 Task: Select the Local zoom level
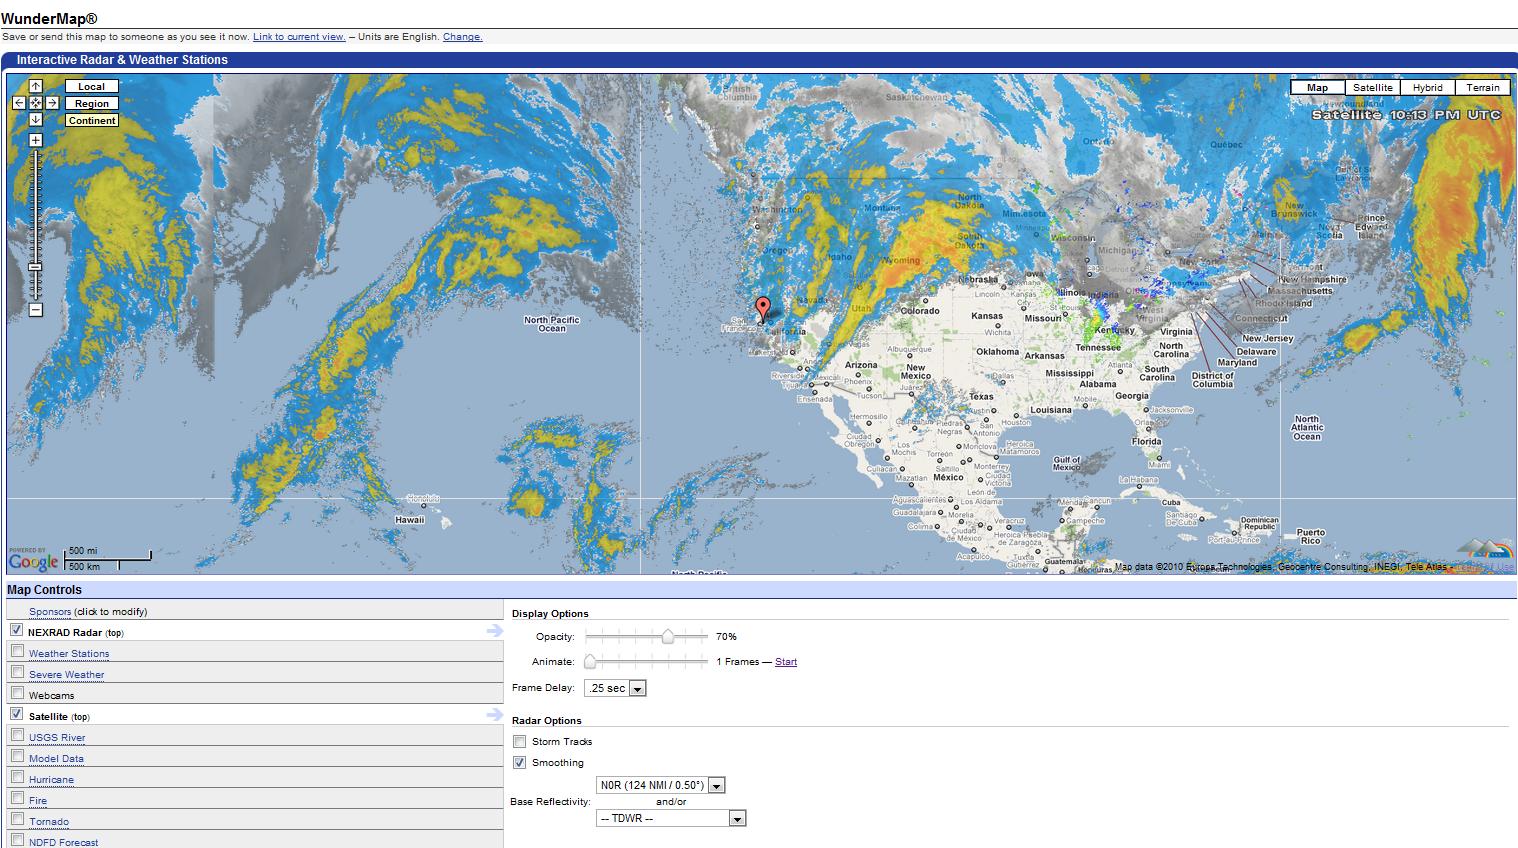coord(92,87)
